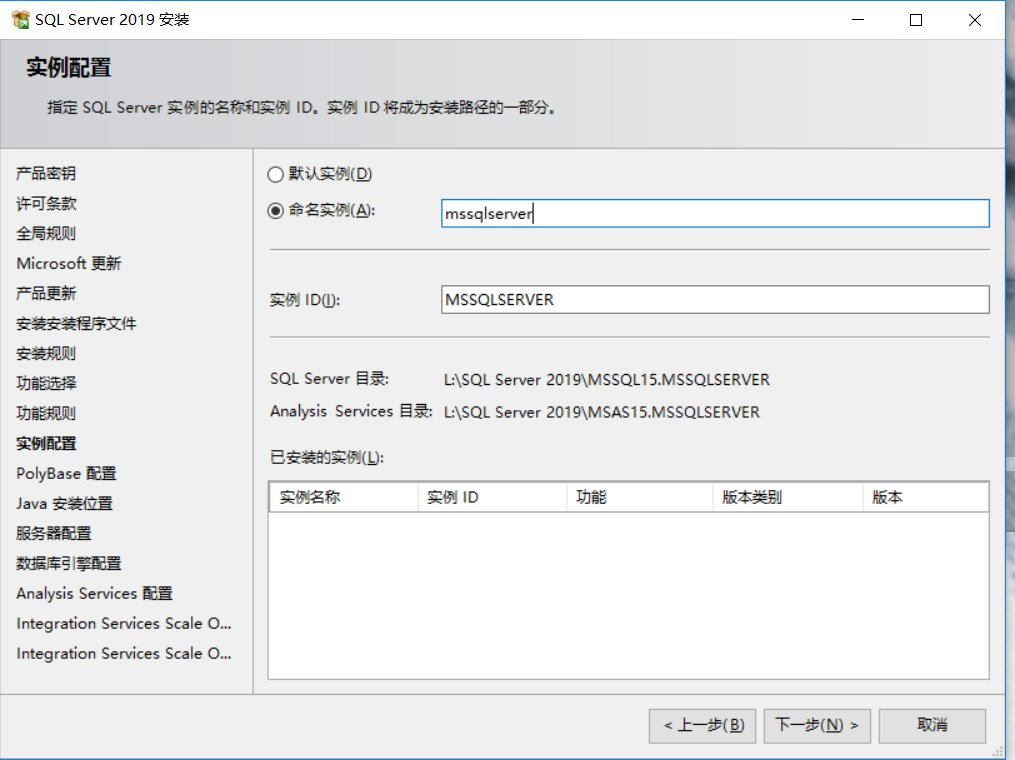The image size is (1015, 760).
Task: Click the Analysis Services 目录 path text
Action: (601, 412)
